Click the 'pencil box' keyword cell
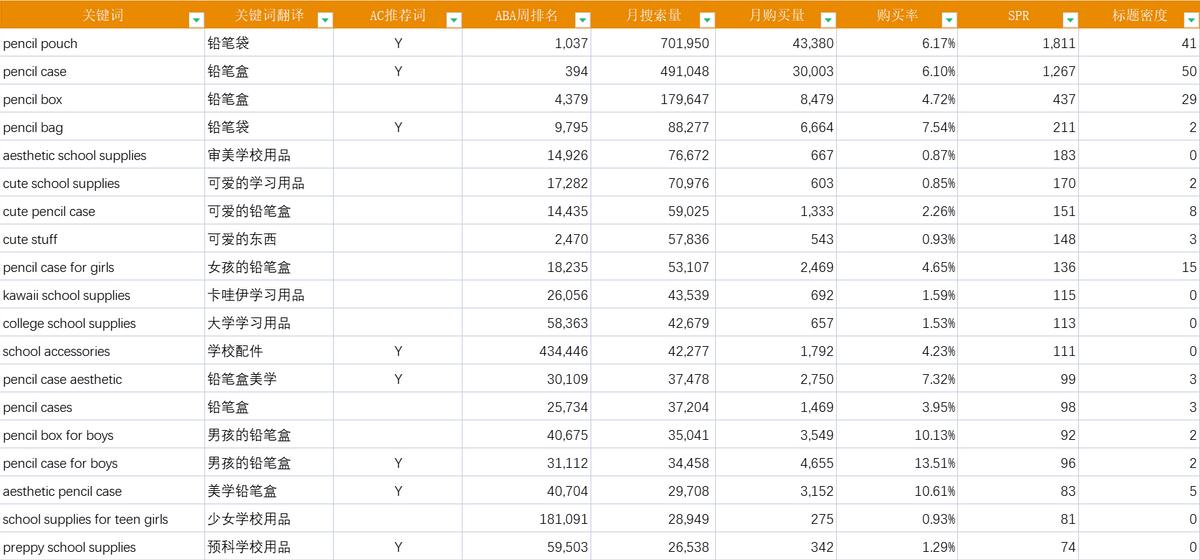Image resolution: width=1200 pixels, height=560 pixels. (x=102, y=99)
